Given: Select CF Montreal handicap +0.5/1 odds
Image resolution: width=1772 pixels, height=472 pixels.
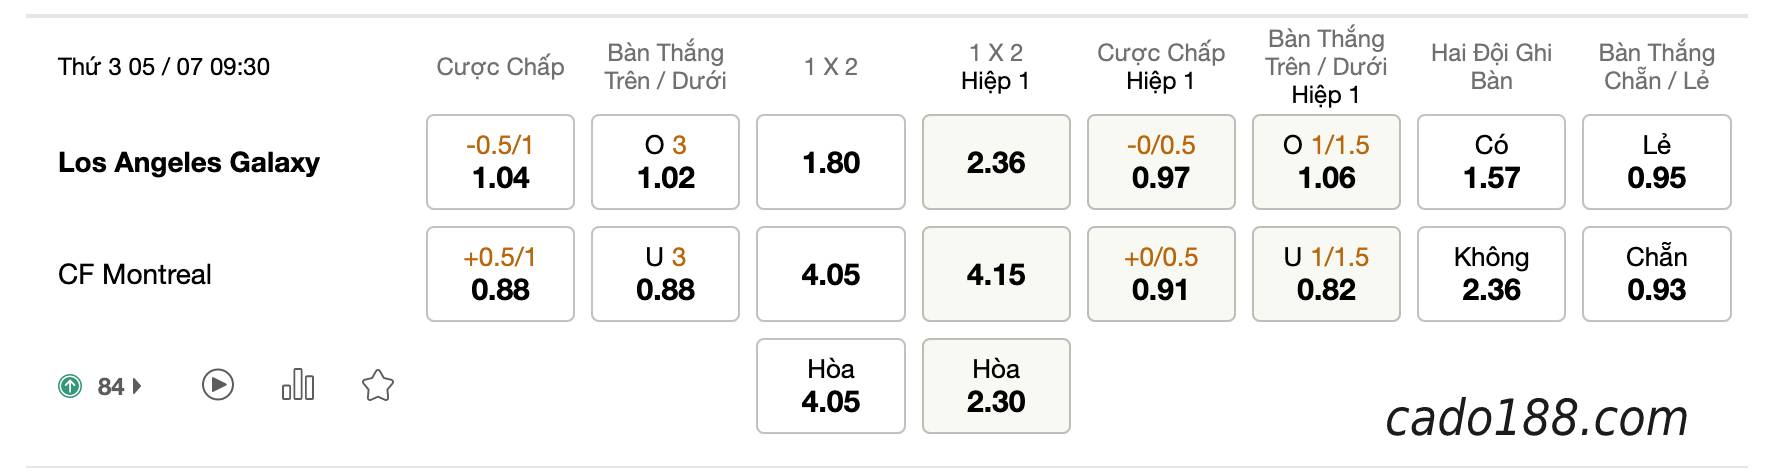Looking at the screenshot, I should pyautogui.click(x=500, y=274).
